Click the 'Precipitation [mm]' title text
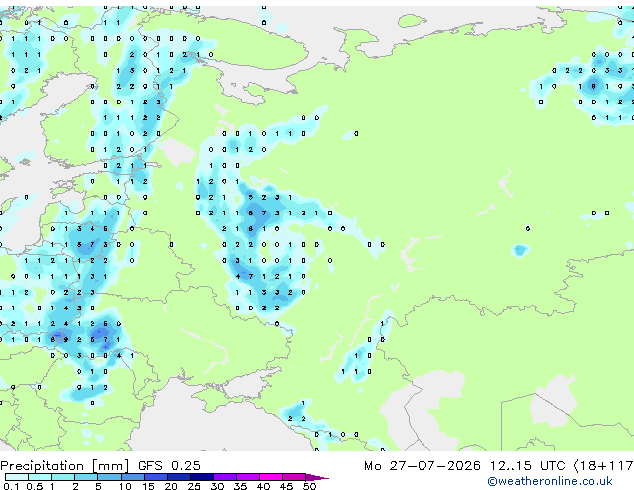This screenshot has height=490, width=634. (65, 466)
